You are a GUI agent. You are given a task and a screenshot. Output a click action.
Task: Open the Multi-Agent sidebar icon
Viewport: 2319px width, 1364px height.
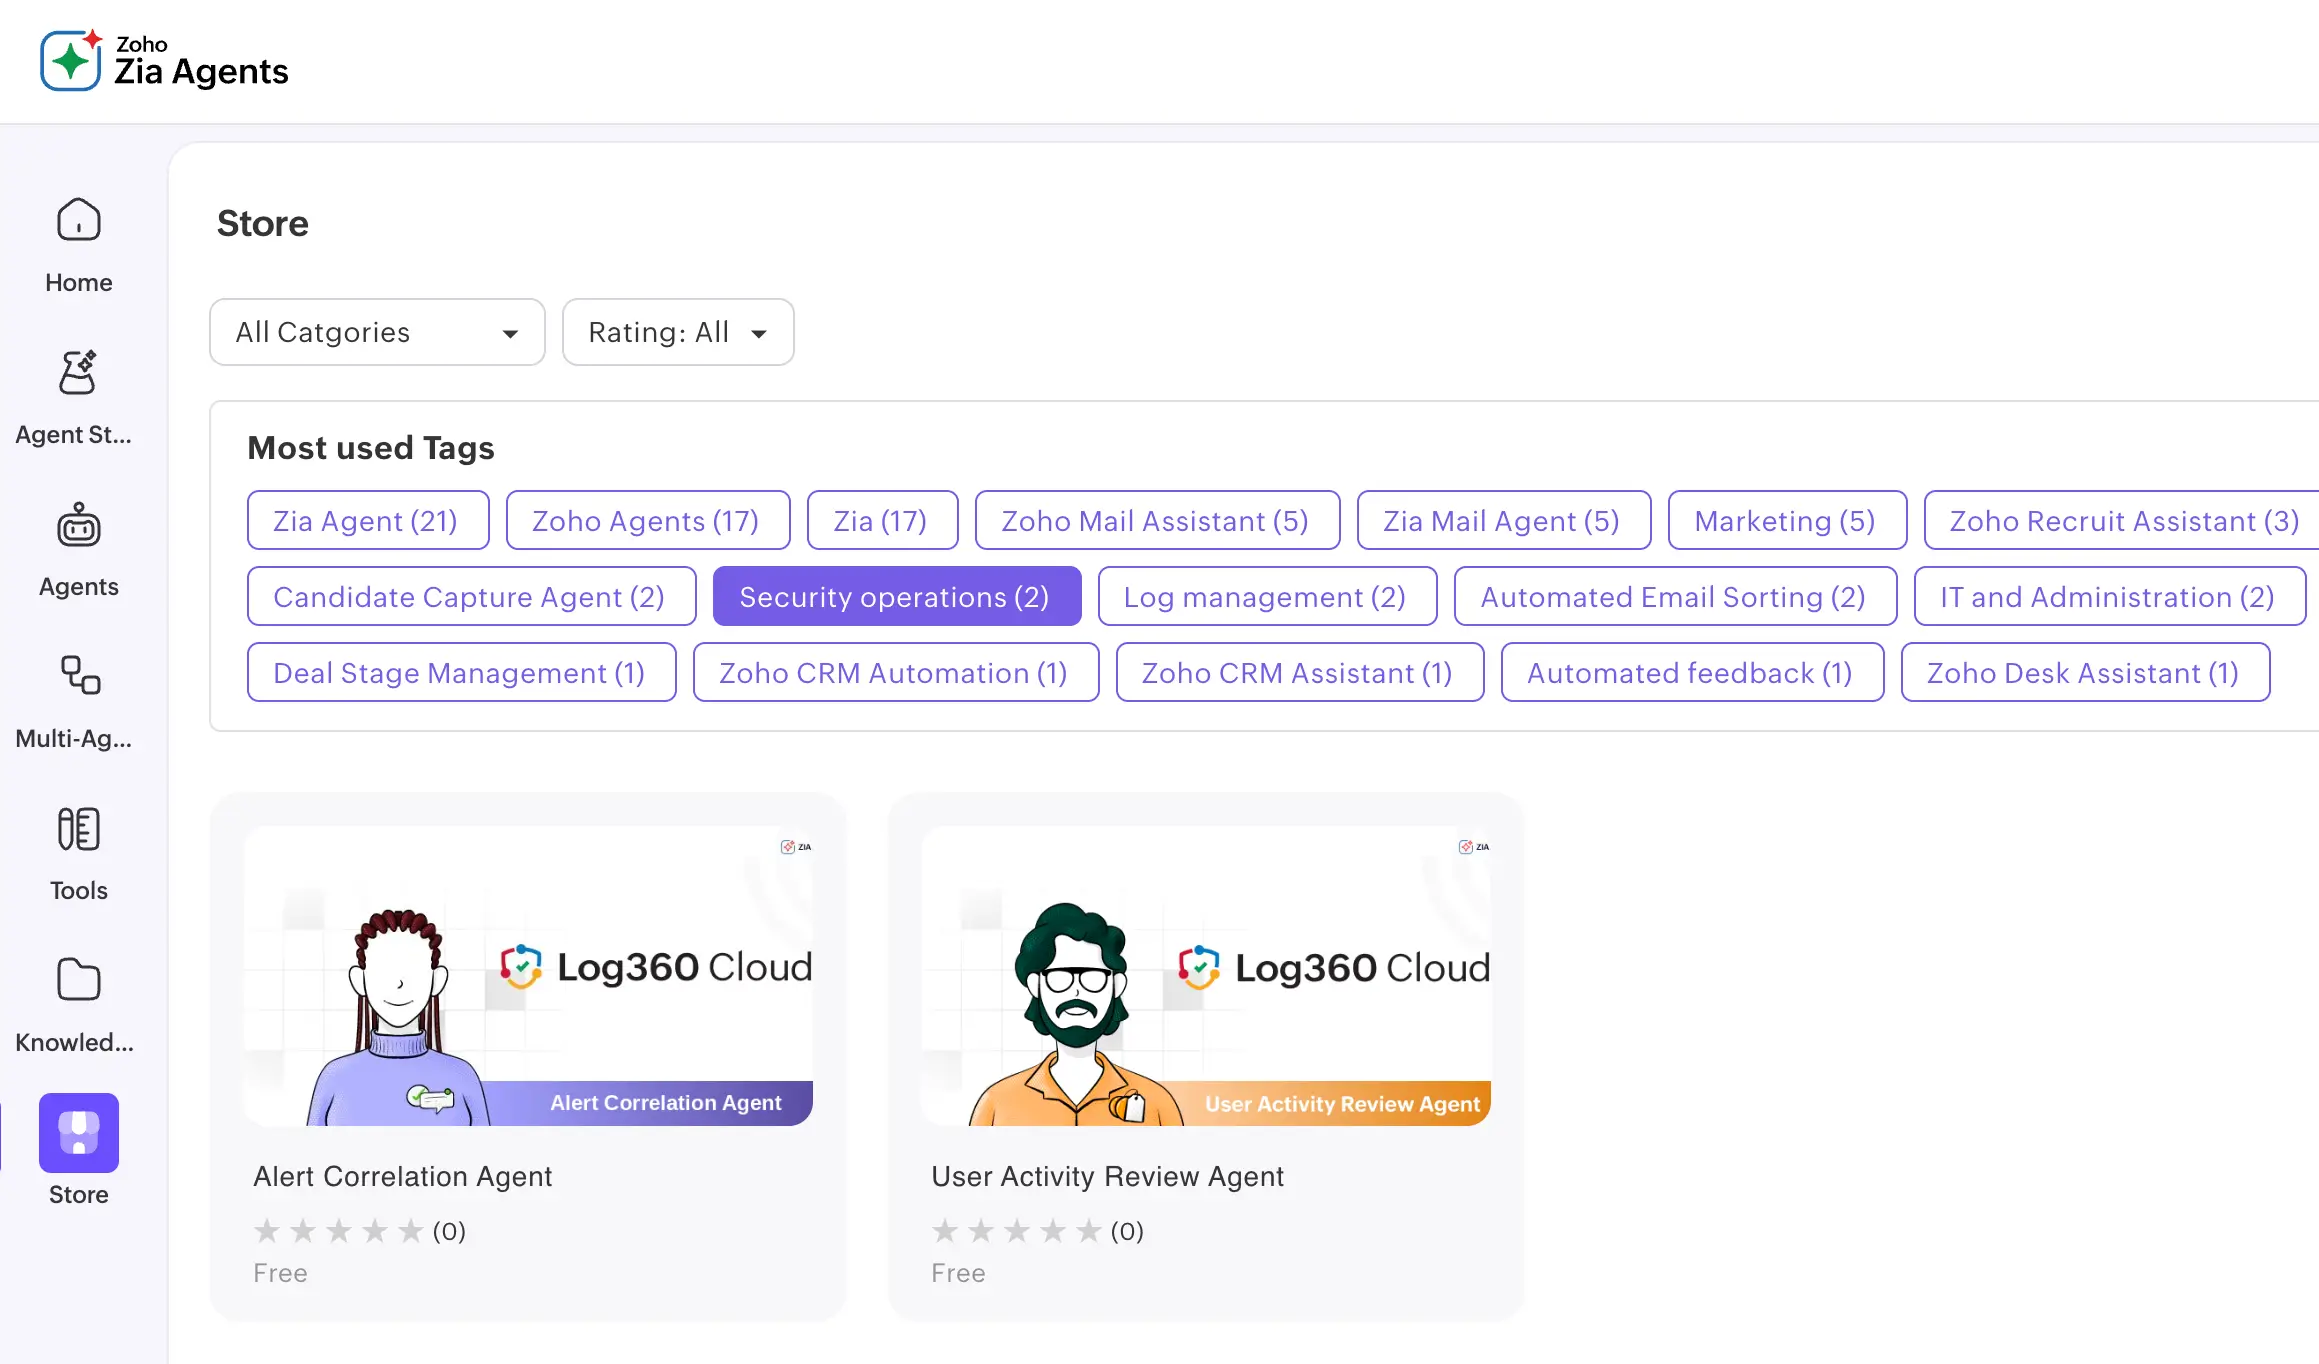click(x=78, y=675)
